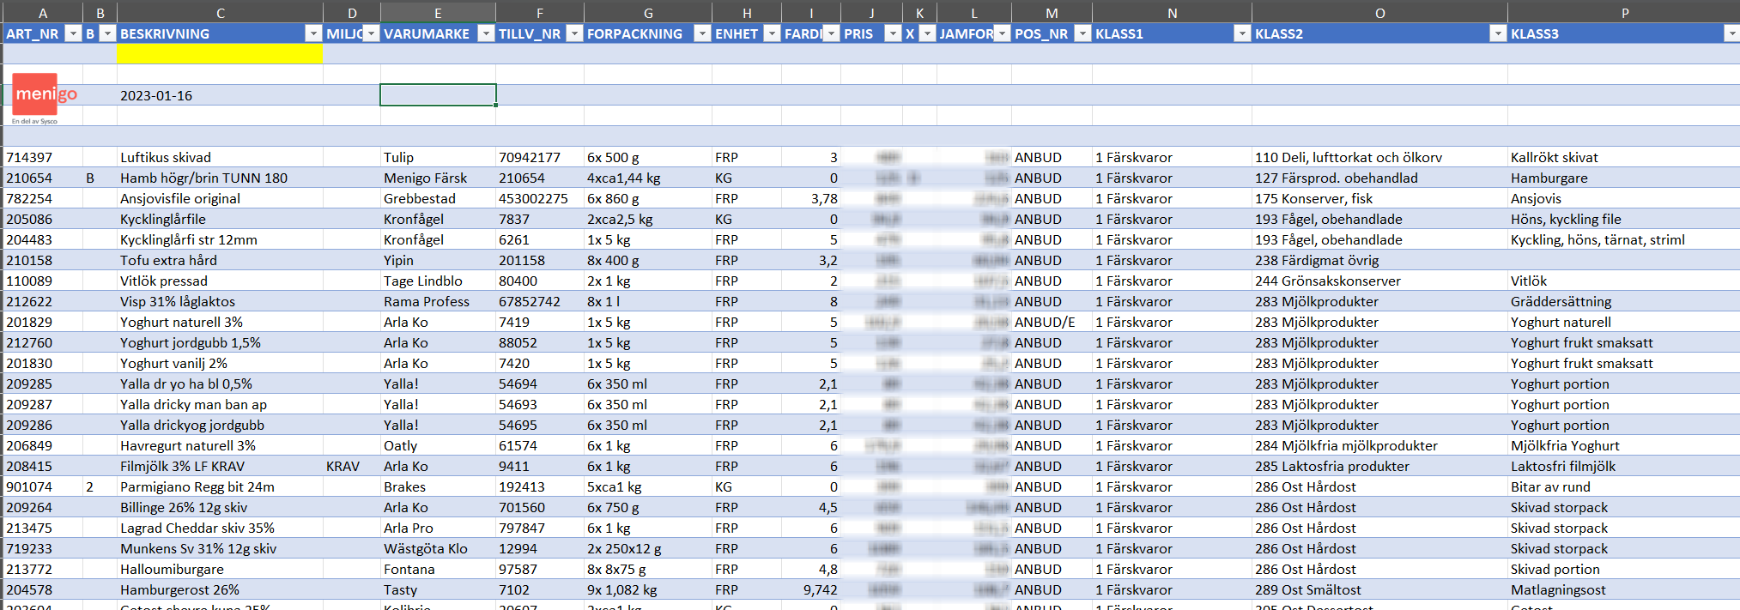This screenshot has width=1740, height=610.
Task: Select the 'Rama Profess' cell
Action: 438,301
